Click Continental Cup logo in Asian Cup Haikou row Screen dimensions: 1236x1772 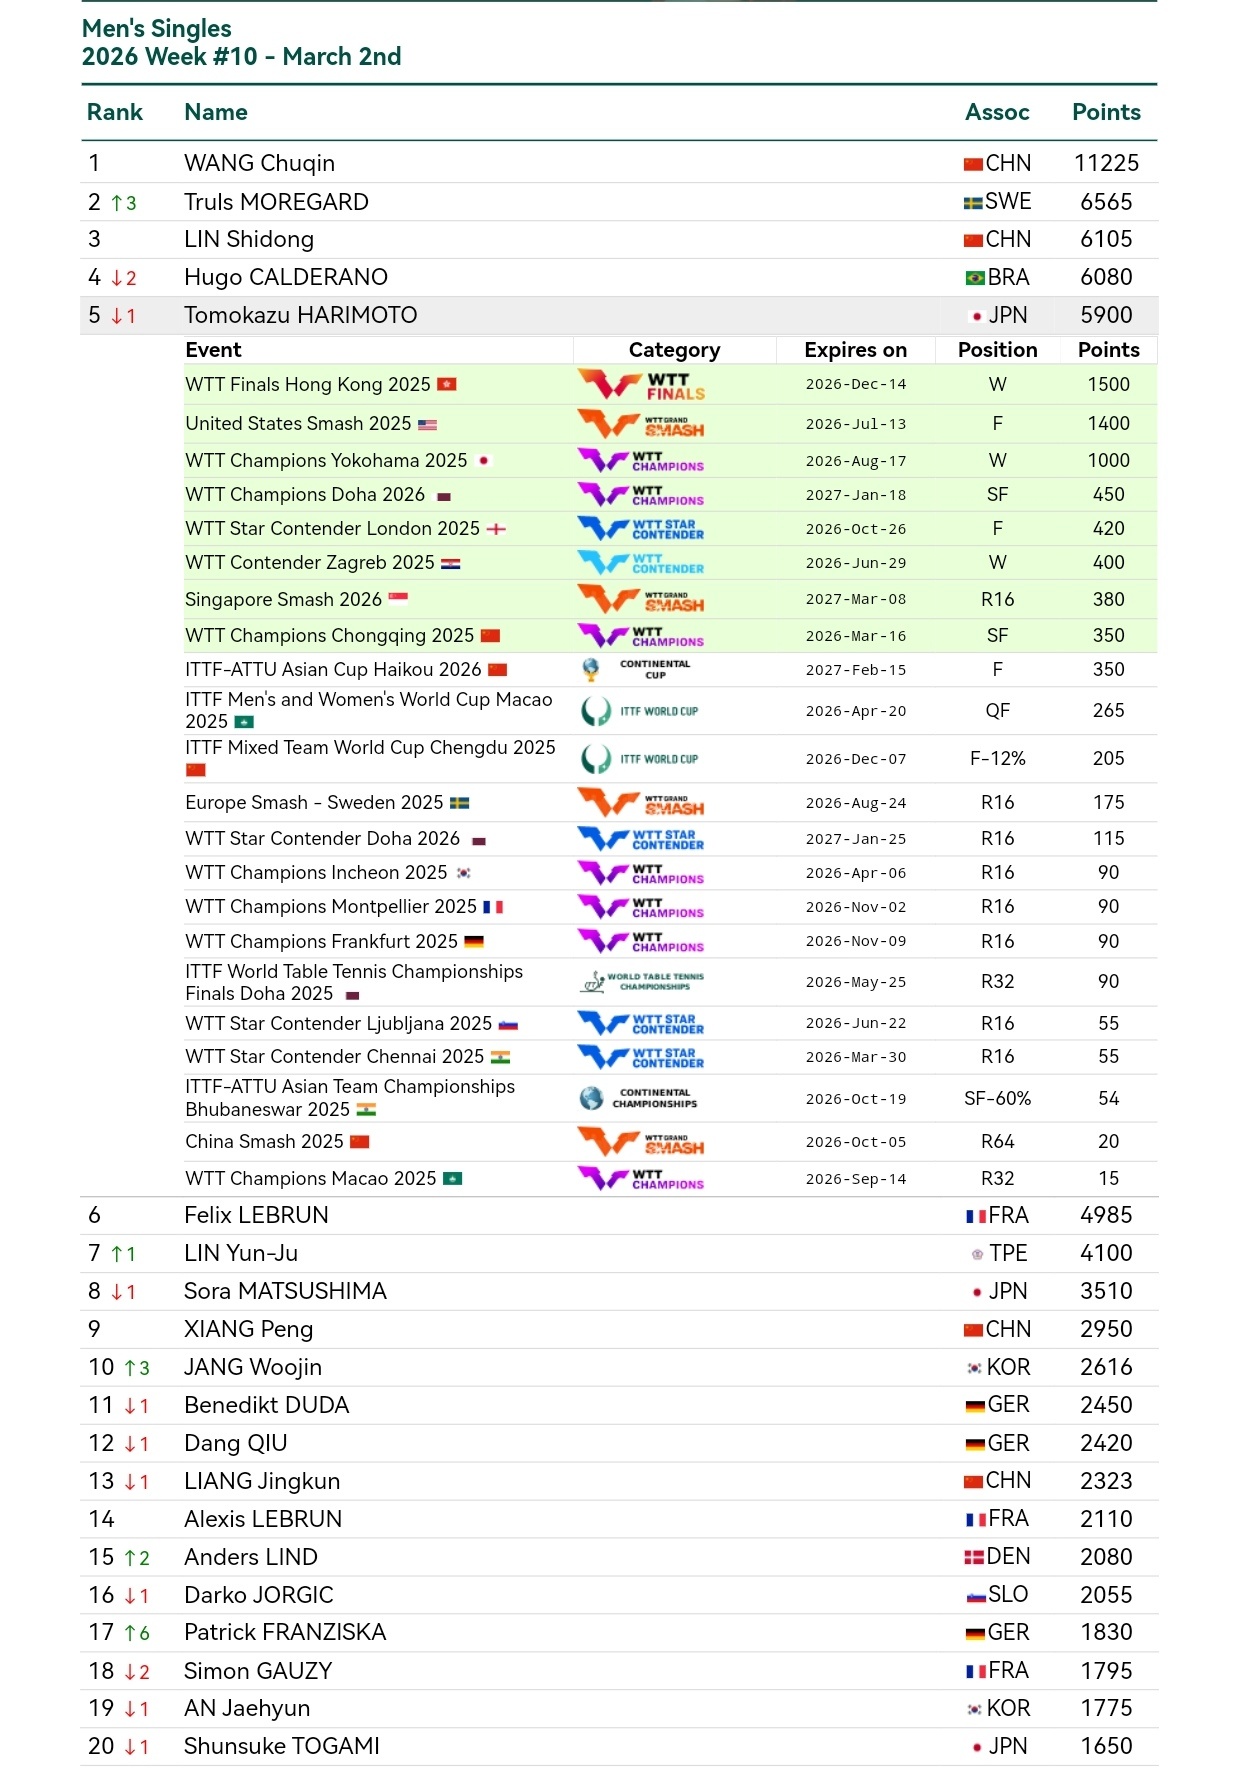click(637, 670)
